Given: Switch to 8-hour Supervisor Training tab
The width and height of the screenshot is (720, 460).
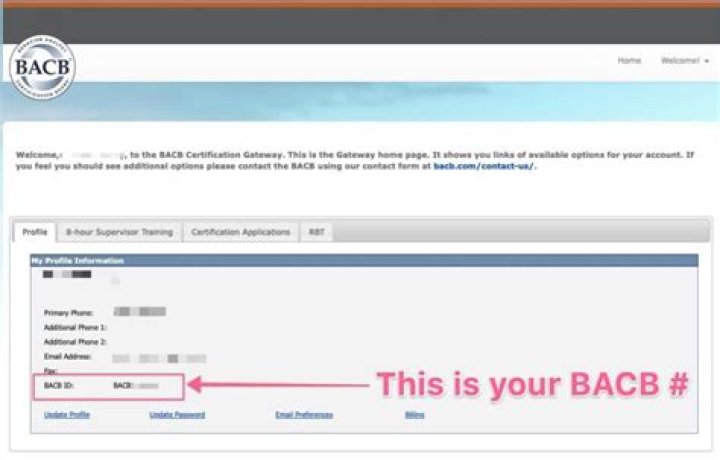Looking at the screenshot, I should [119, 232].
